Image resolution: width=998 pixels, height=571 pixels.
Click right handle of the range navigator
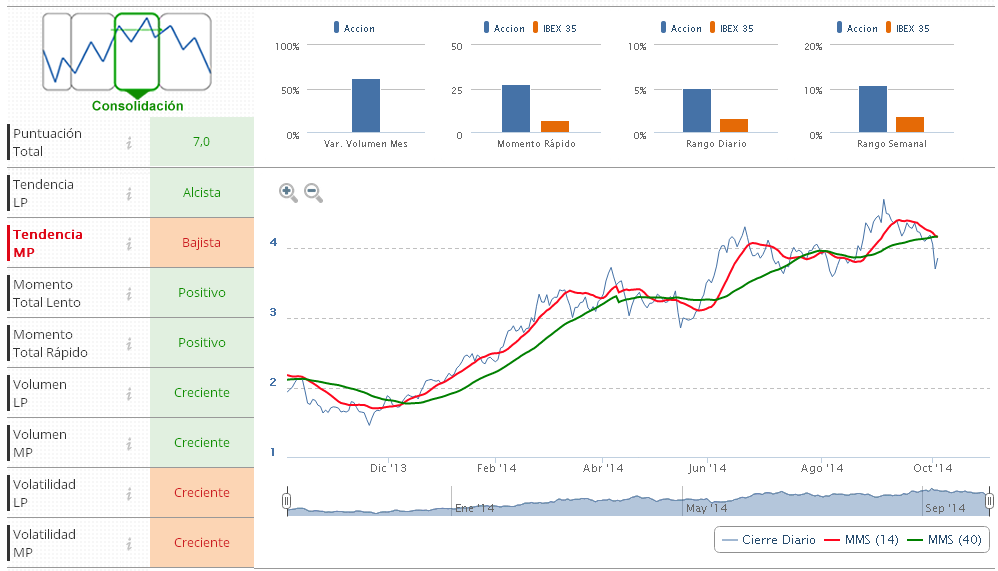[x=989, y=500]
